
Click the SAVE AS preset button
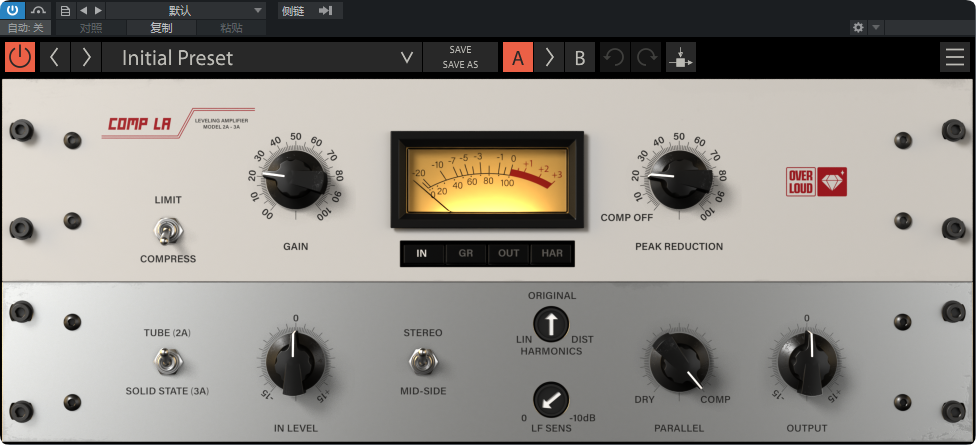461,64
